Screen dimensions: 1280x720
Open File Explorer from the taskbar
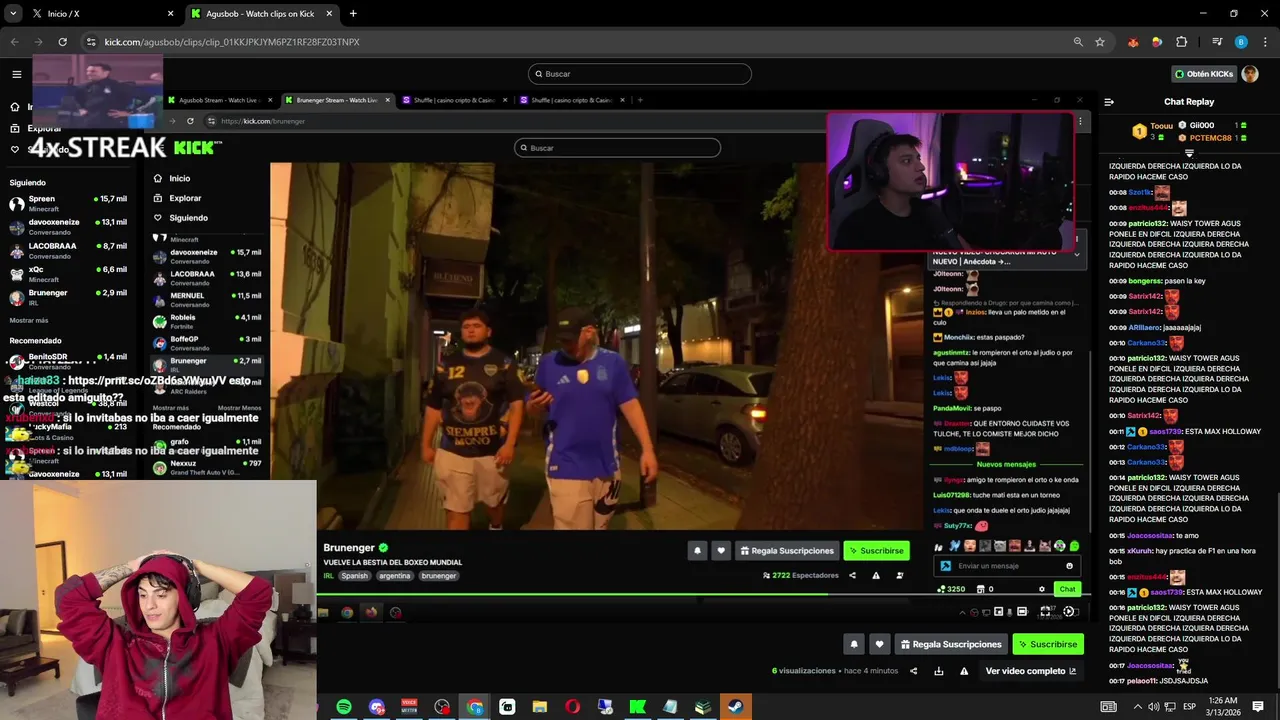point(540,707)
